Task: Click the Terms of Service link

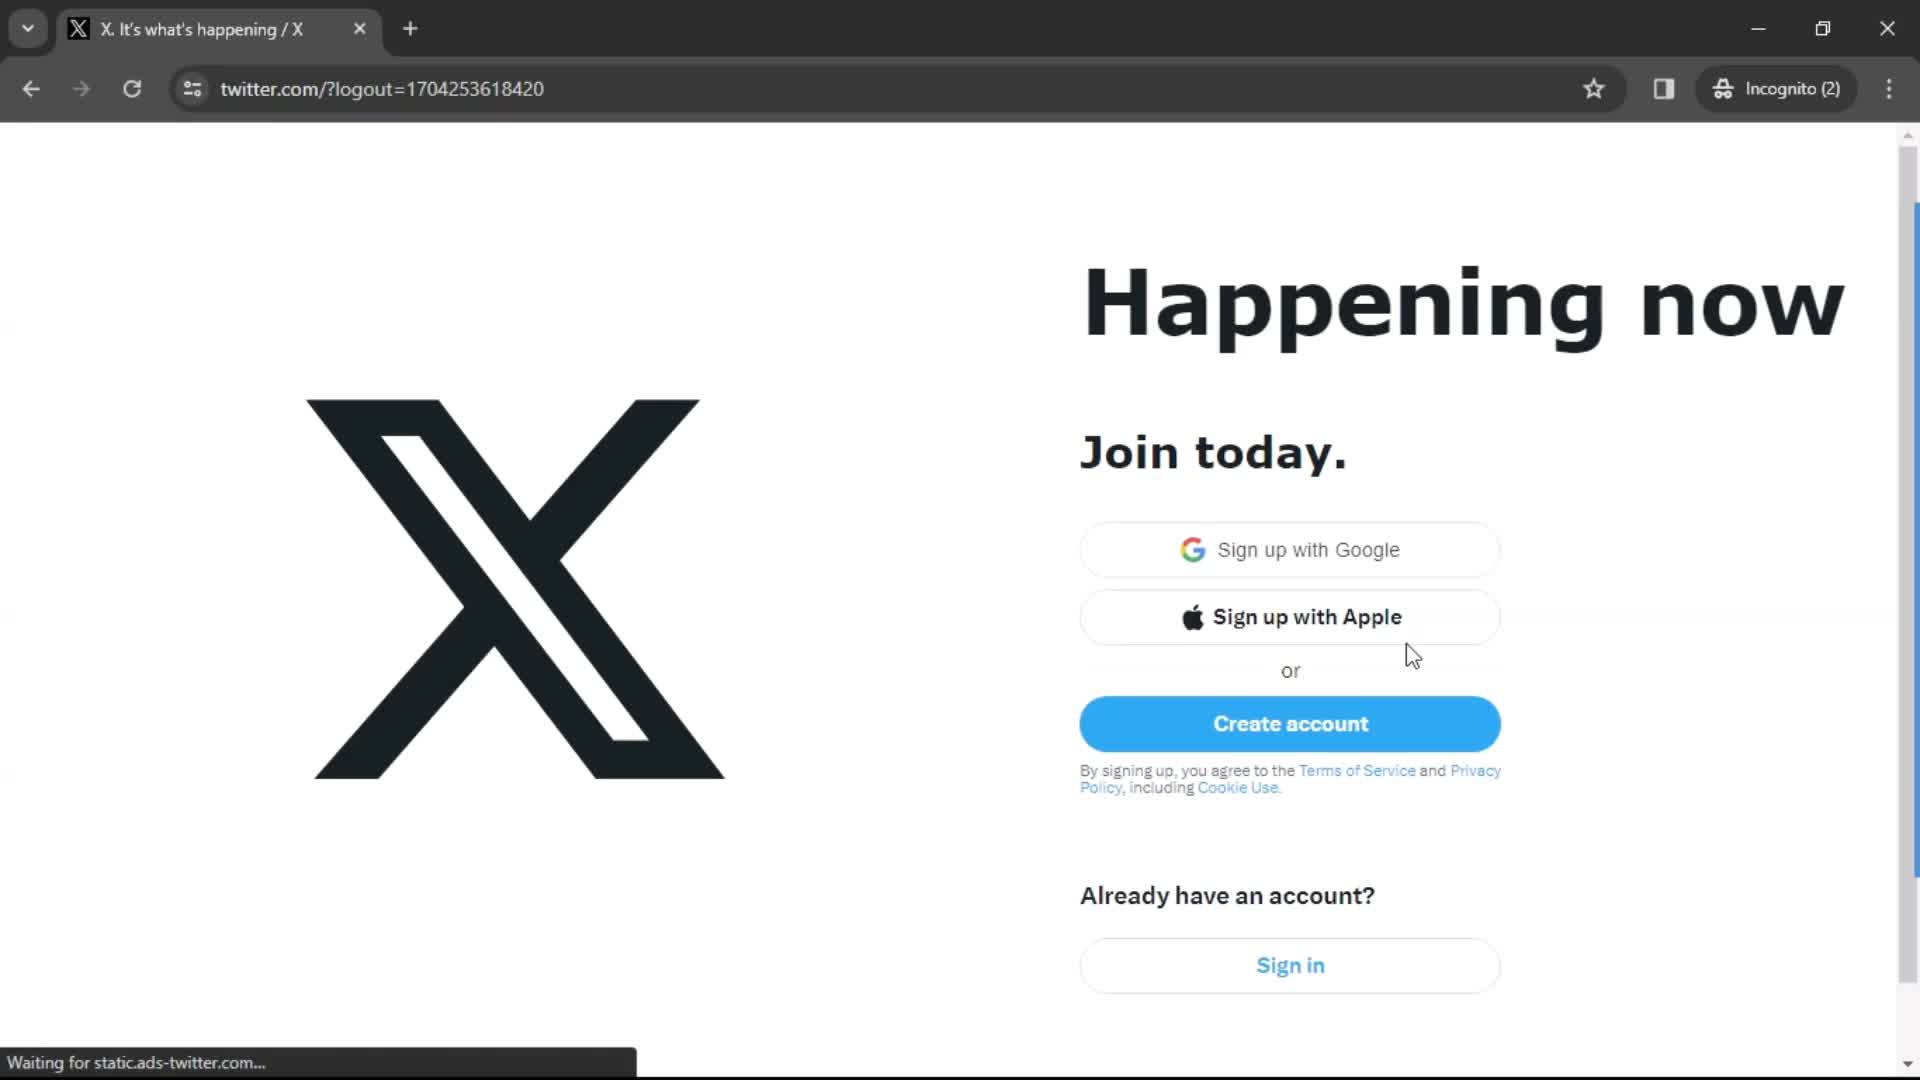Action: coord(1356,770)
